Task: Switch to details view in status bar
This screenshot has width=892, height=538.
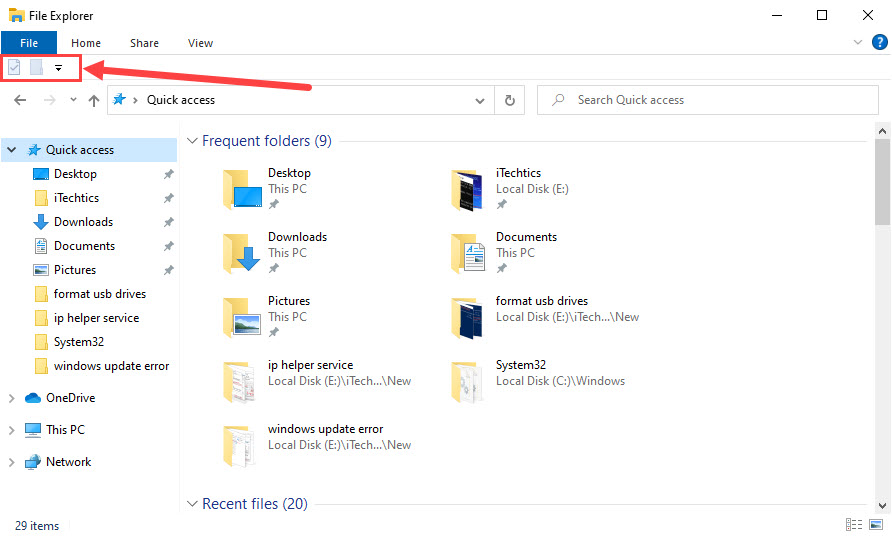Action: pos(854,525)
